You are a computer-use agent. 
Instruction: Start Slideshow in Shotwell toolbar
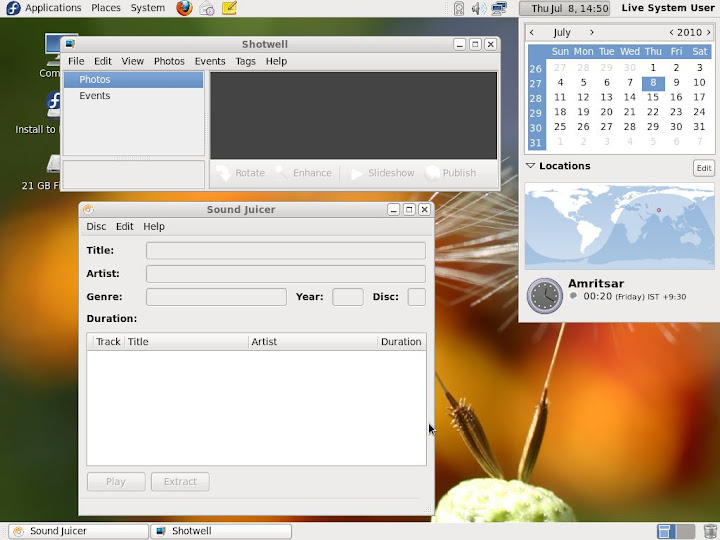tap(382, 173)
